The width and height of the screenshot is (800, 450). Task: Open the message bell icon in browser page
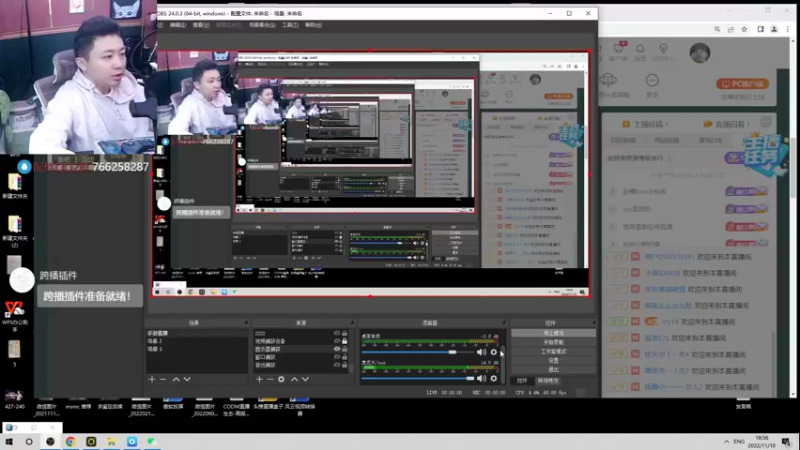[x=640, y=49]
